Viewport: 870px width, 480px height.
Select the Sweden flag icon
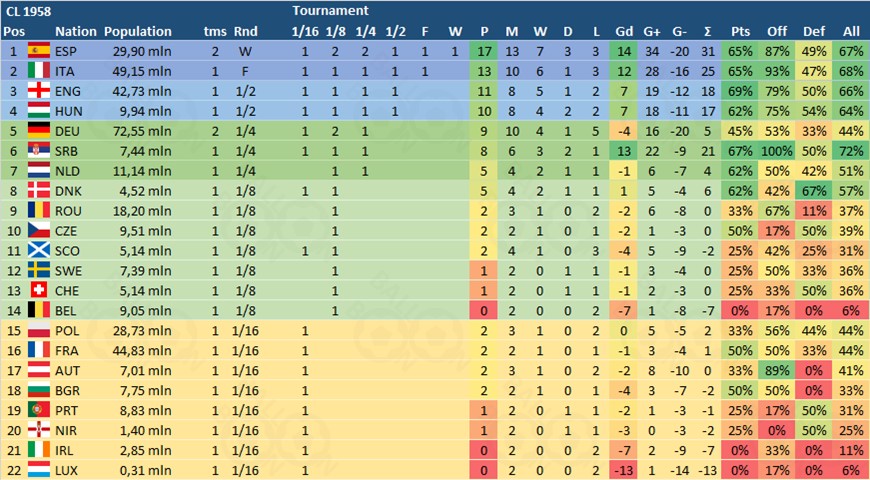tap(39, 271)
